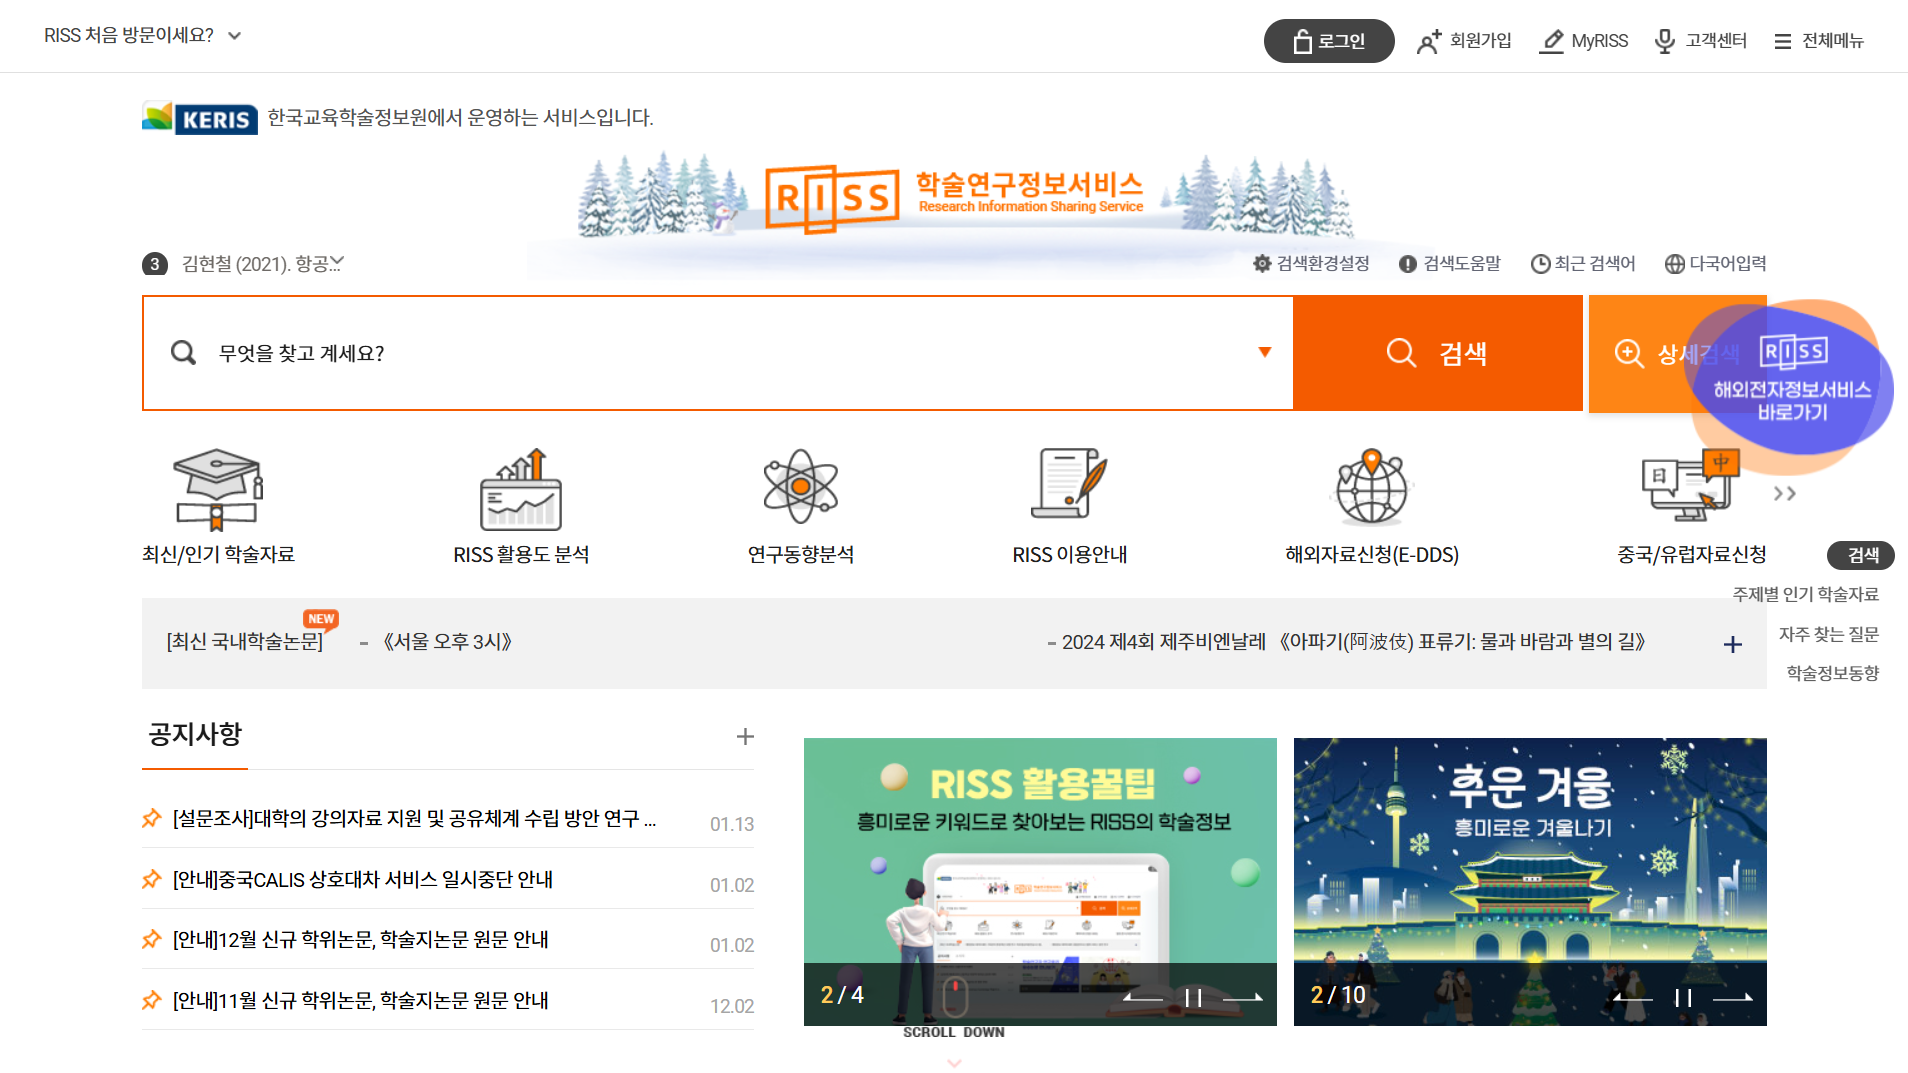The image size is (1908, 1073).
Task: Go to next slide on 추운 겨울 banner
Action: point(1733,997)
